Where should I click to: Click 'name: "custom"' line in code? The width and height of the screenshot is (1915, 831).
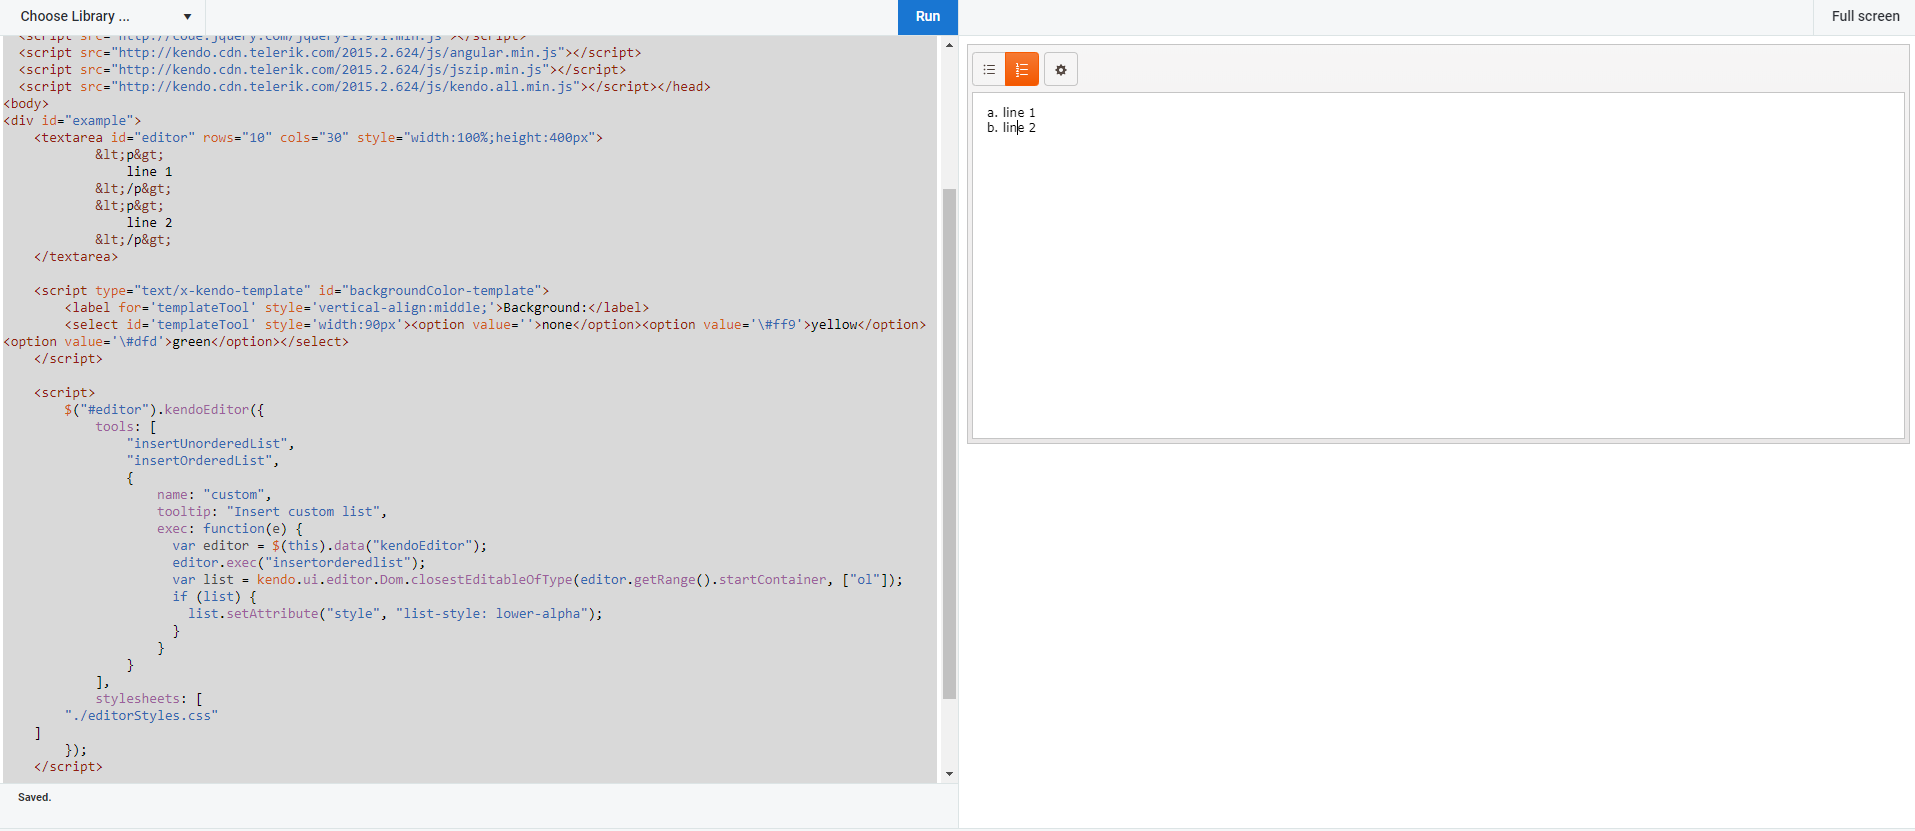coord(214,495)
